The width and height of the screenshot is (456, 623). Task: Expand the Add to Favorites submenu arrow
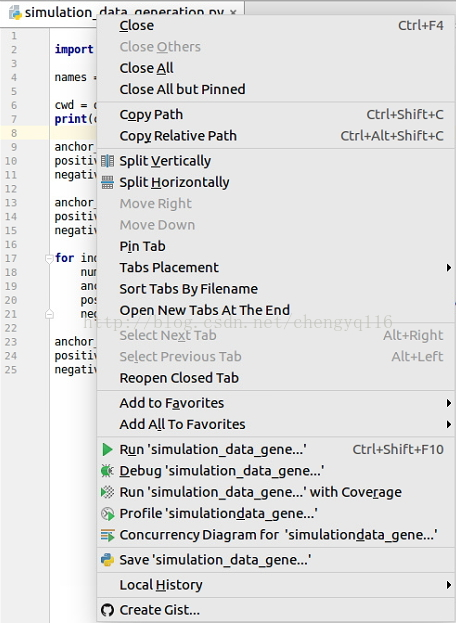(x=448, y=403)
